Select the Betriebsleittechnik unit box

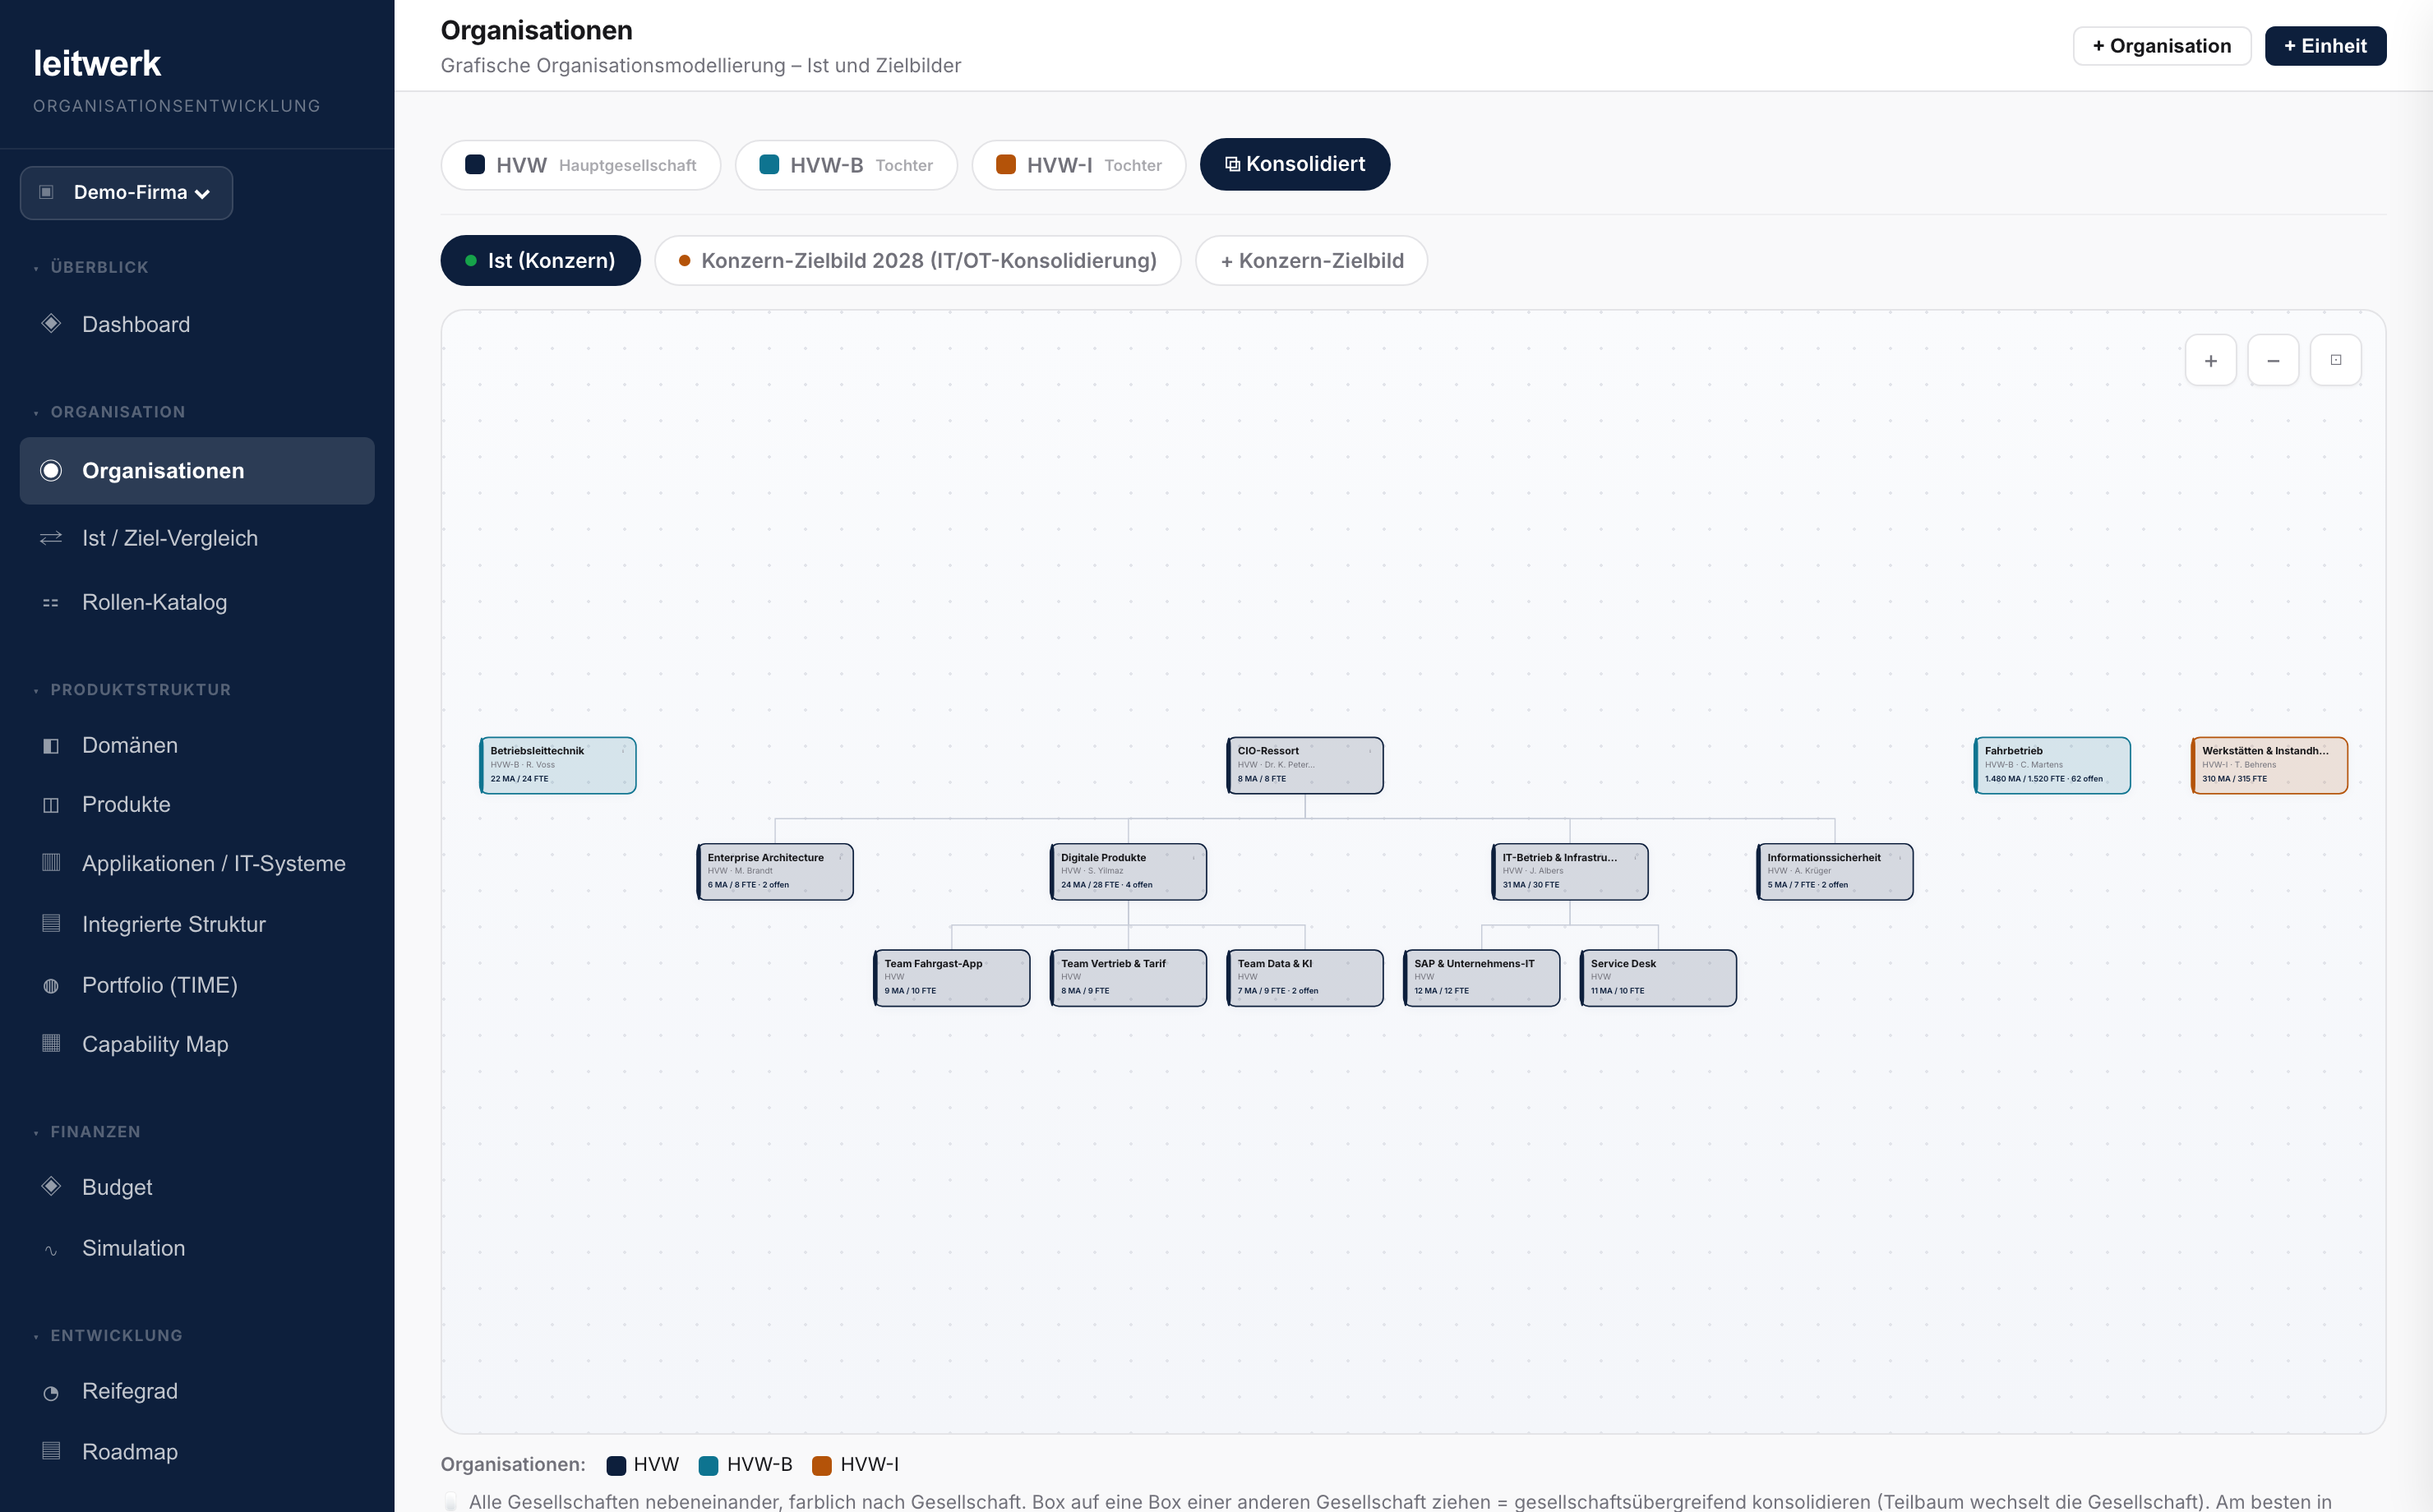(558, 765)
